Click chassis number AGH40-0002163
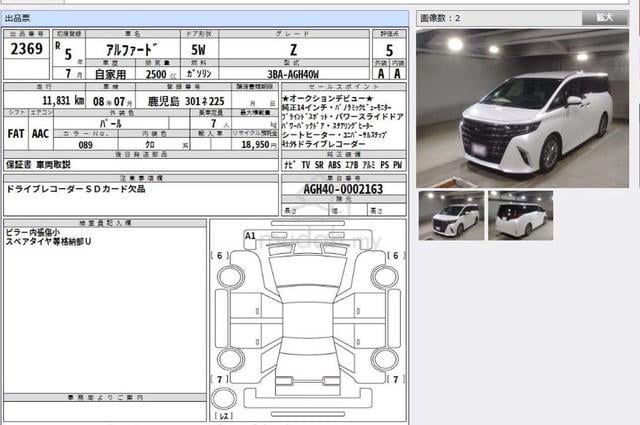The width and height of the screenshot is (640, 425). tap(343, 189)
